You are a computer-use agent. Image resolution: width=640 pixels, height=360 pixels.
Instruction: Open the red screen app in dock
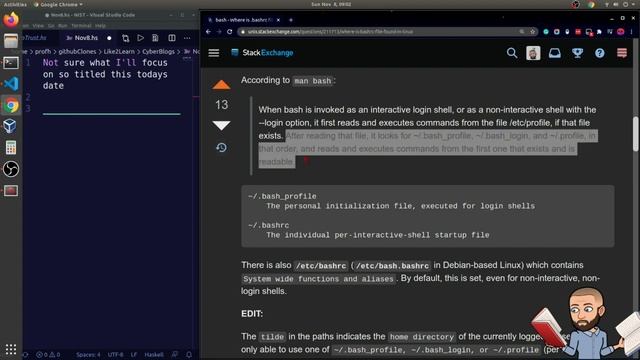[x=11, y=191]
